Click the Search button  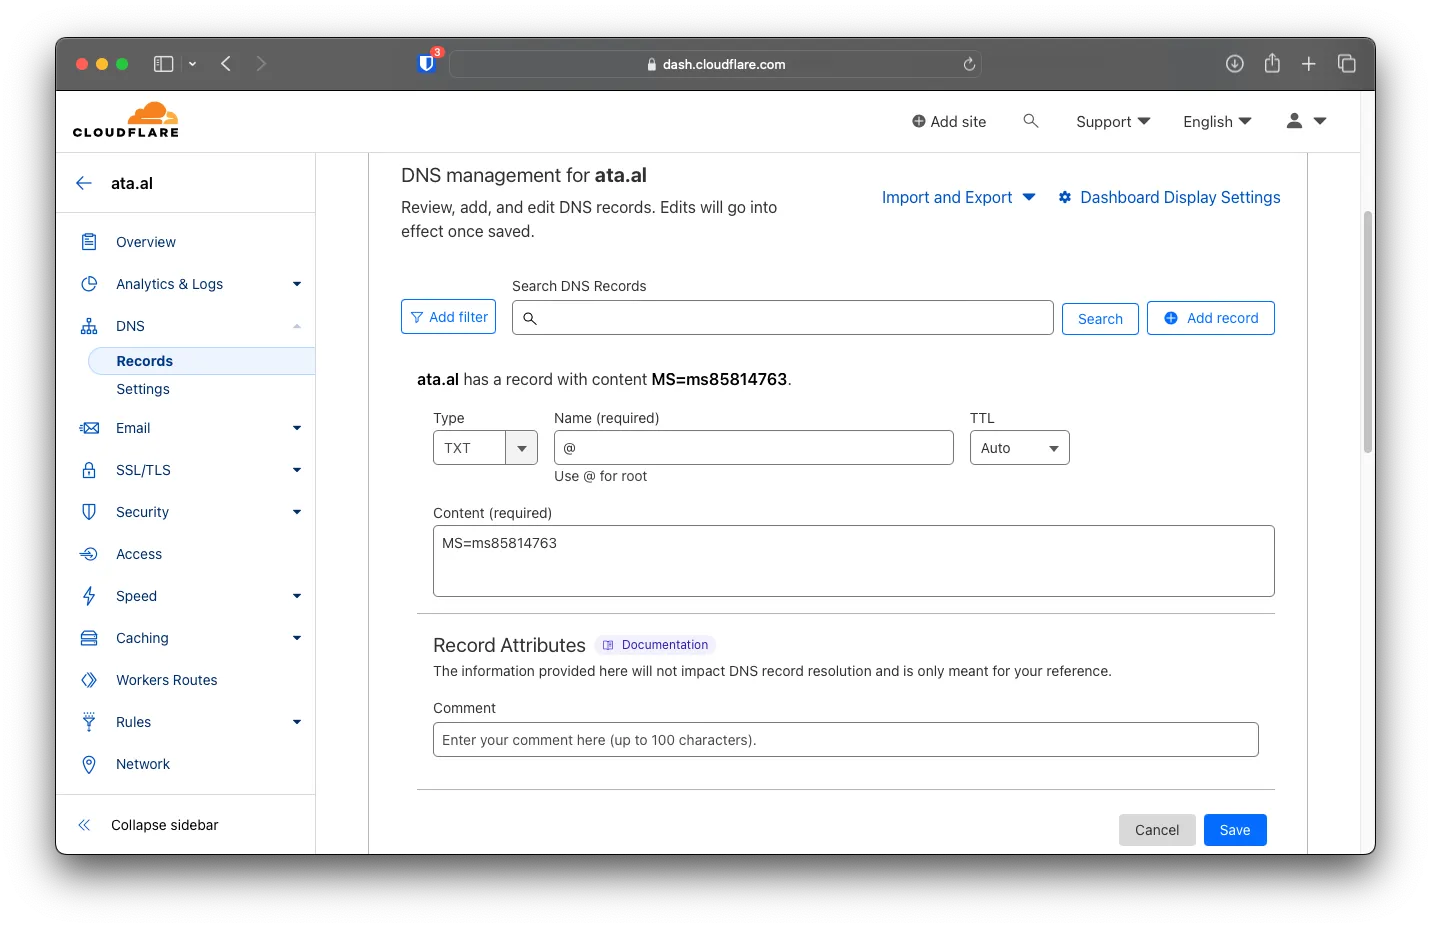1100,319
